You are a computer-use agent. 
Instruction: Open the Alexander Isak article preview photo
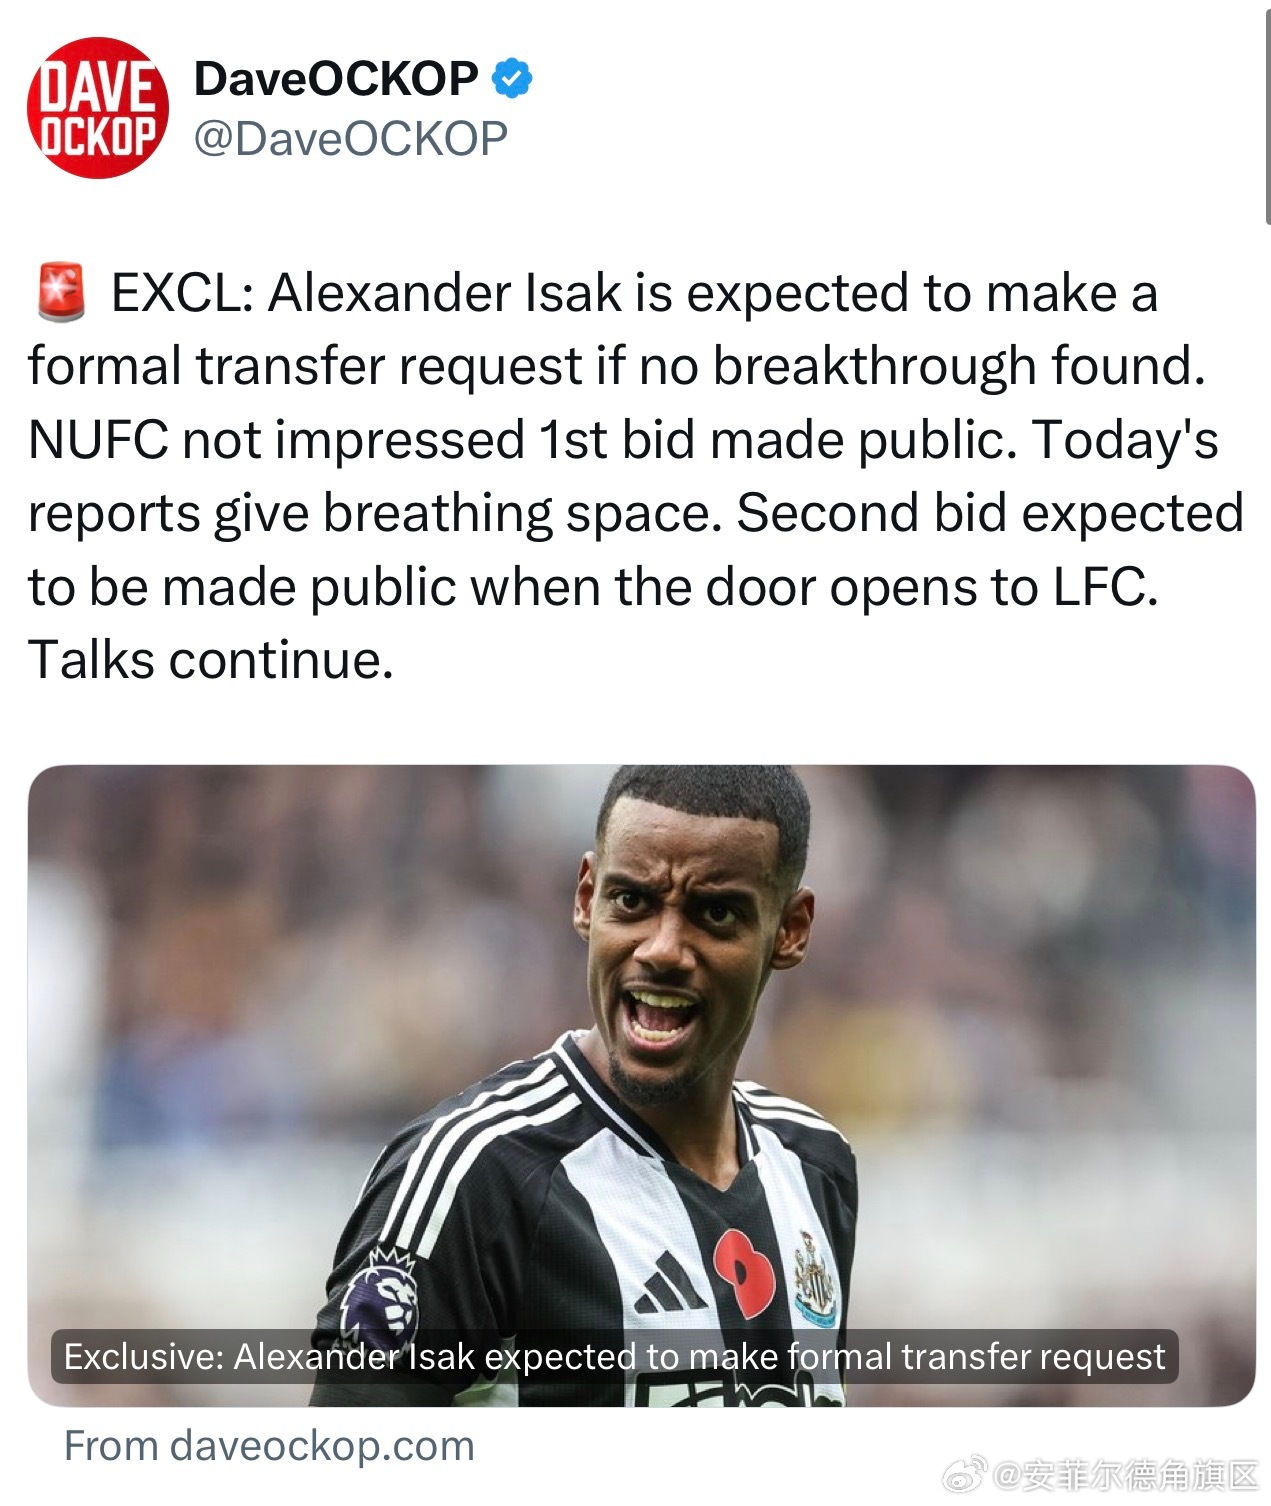(641, 1086)
